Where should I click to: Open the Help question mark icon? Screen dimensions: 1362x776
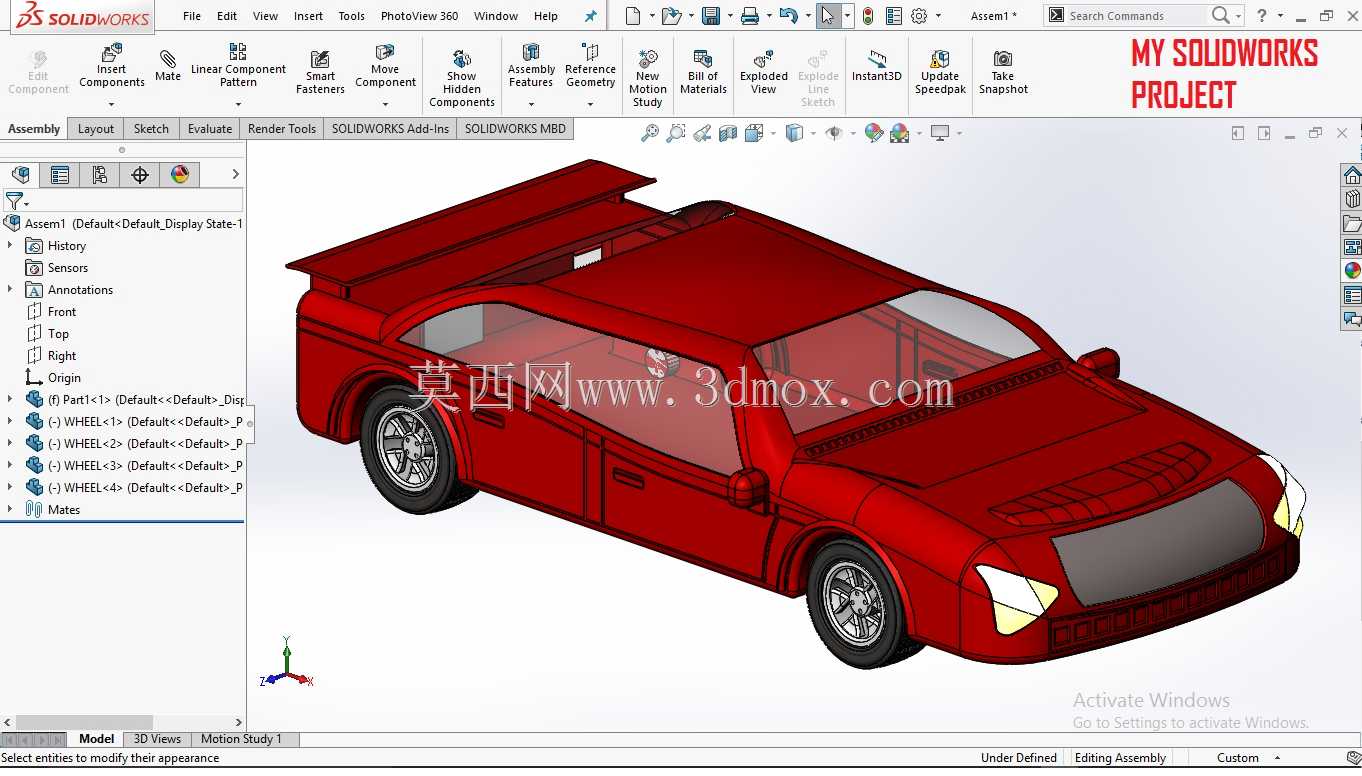tap(1261, 16)
